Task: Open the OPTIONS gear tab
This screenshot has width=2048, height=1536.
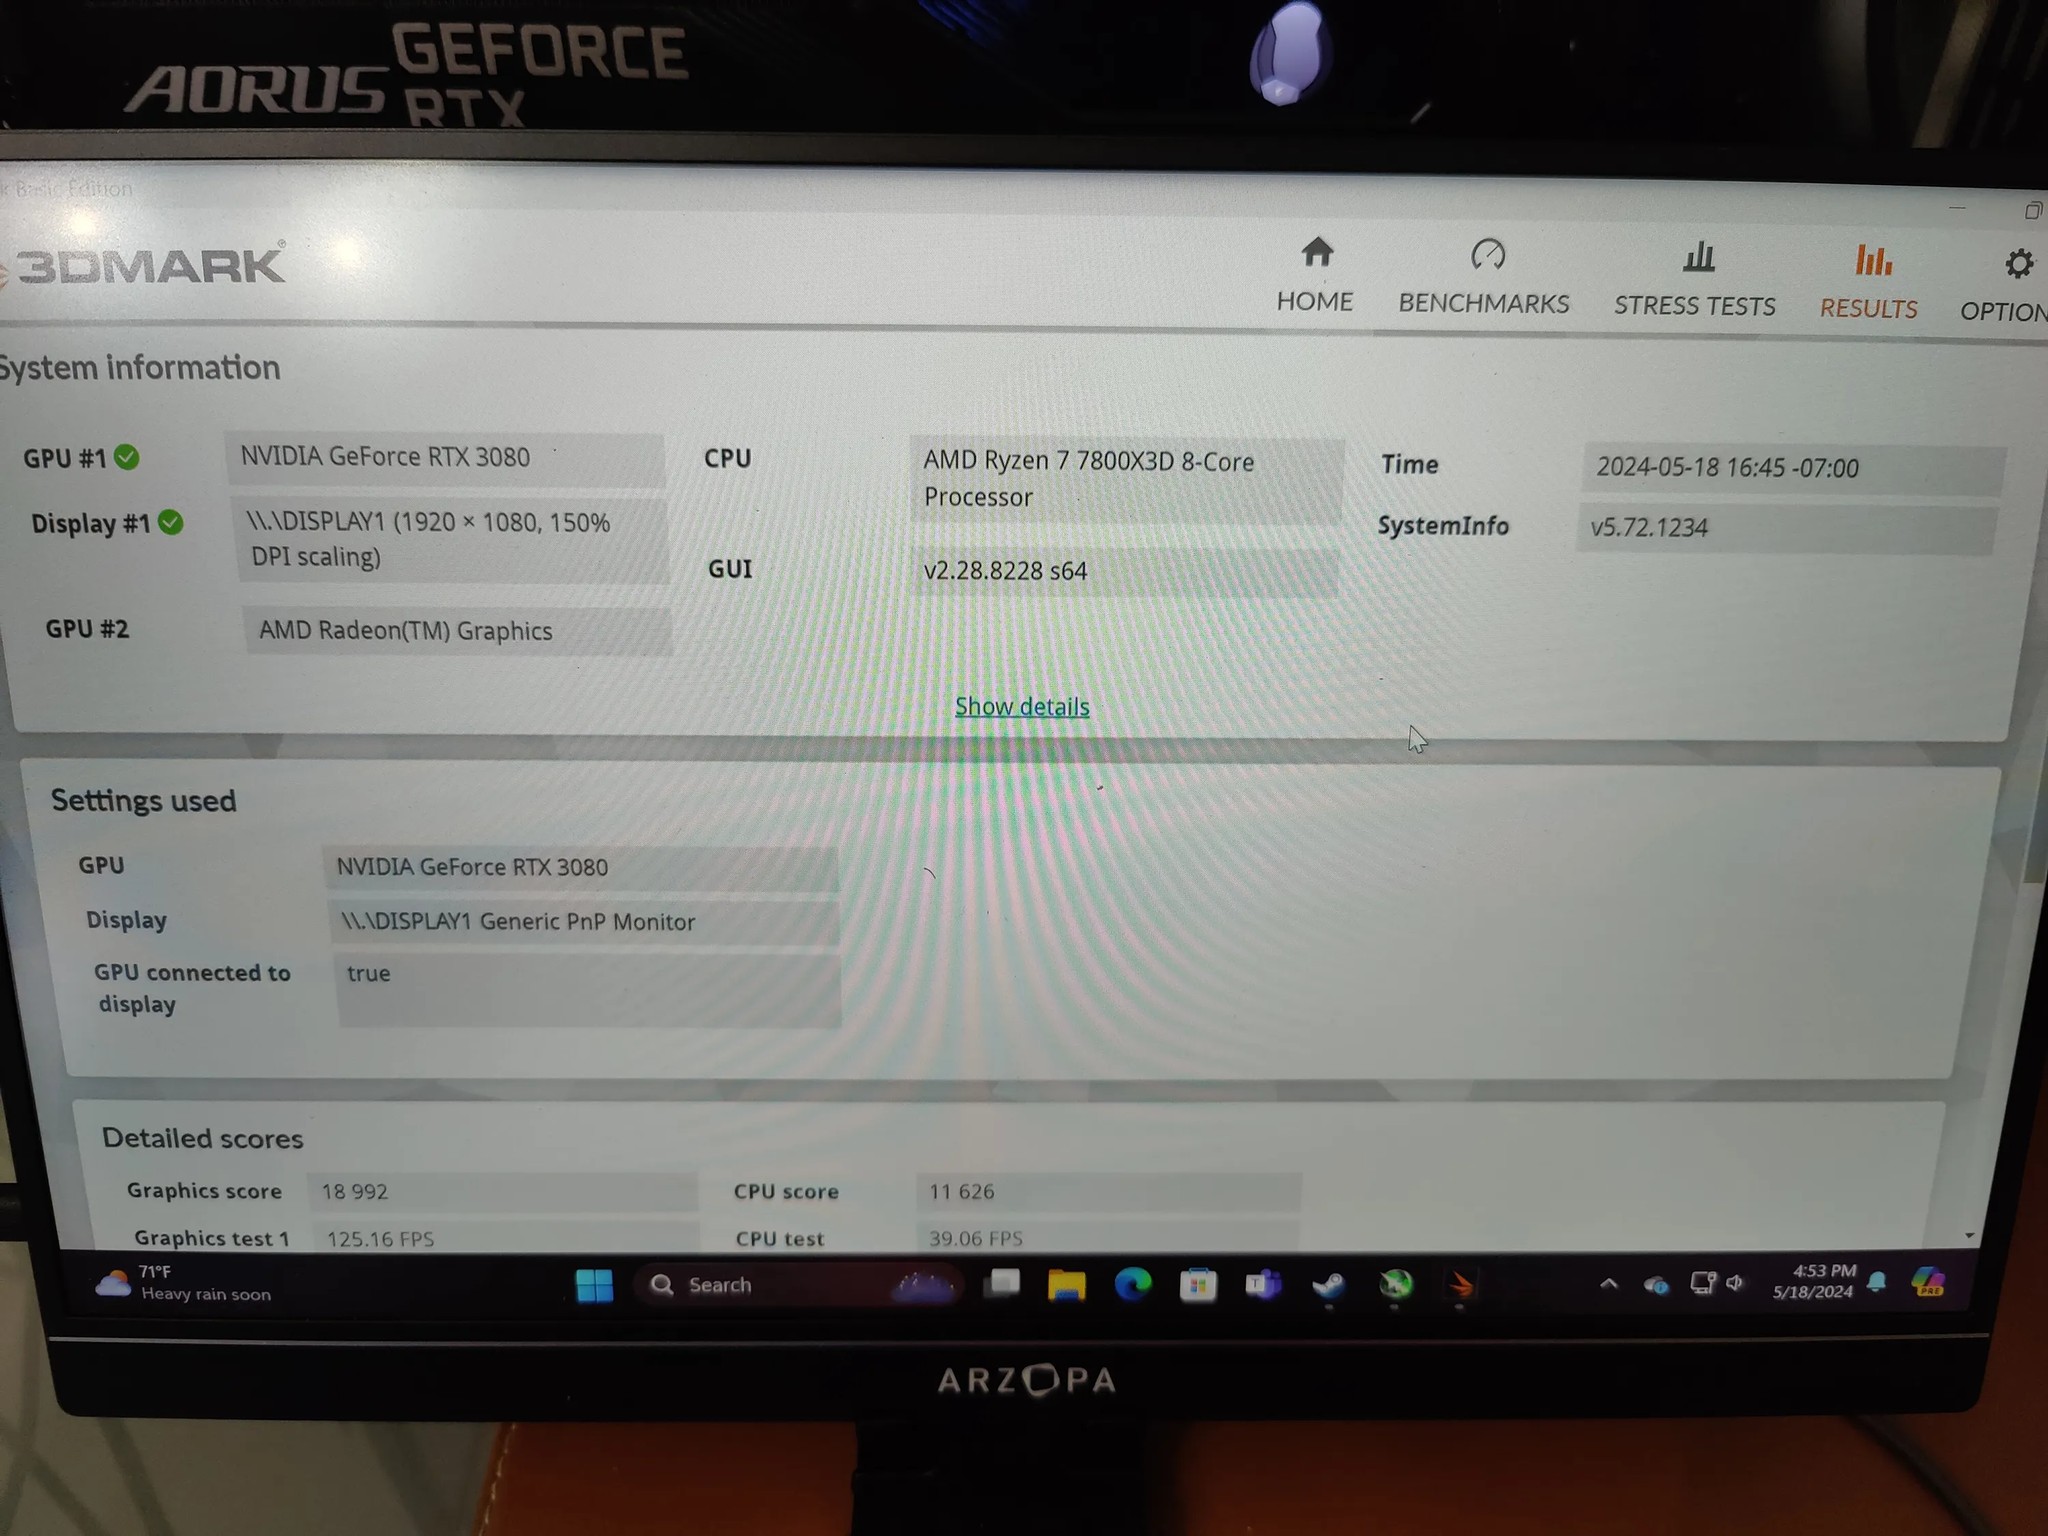Action: pyautogui.click(x=2006, y=285)
